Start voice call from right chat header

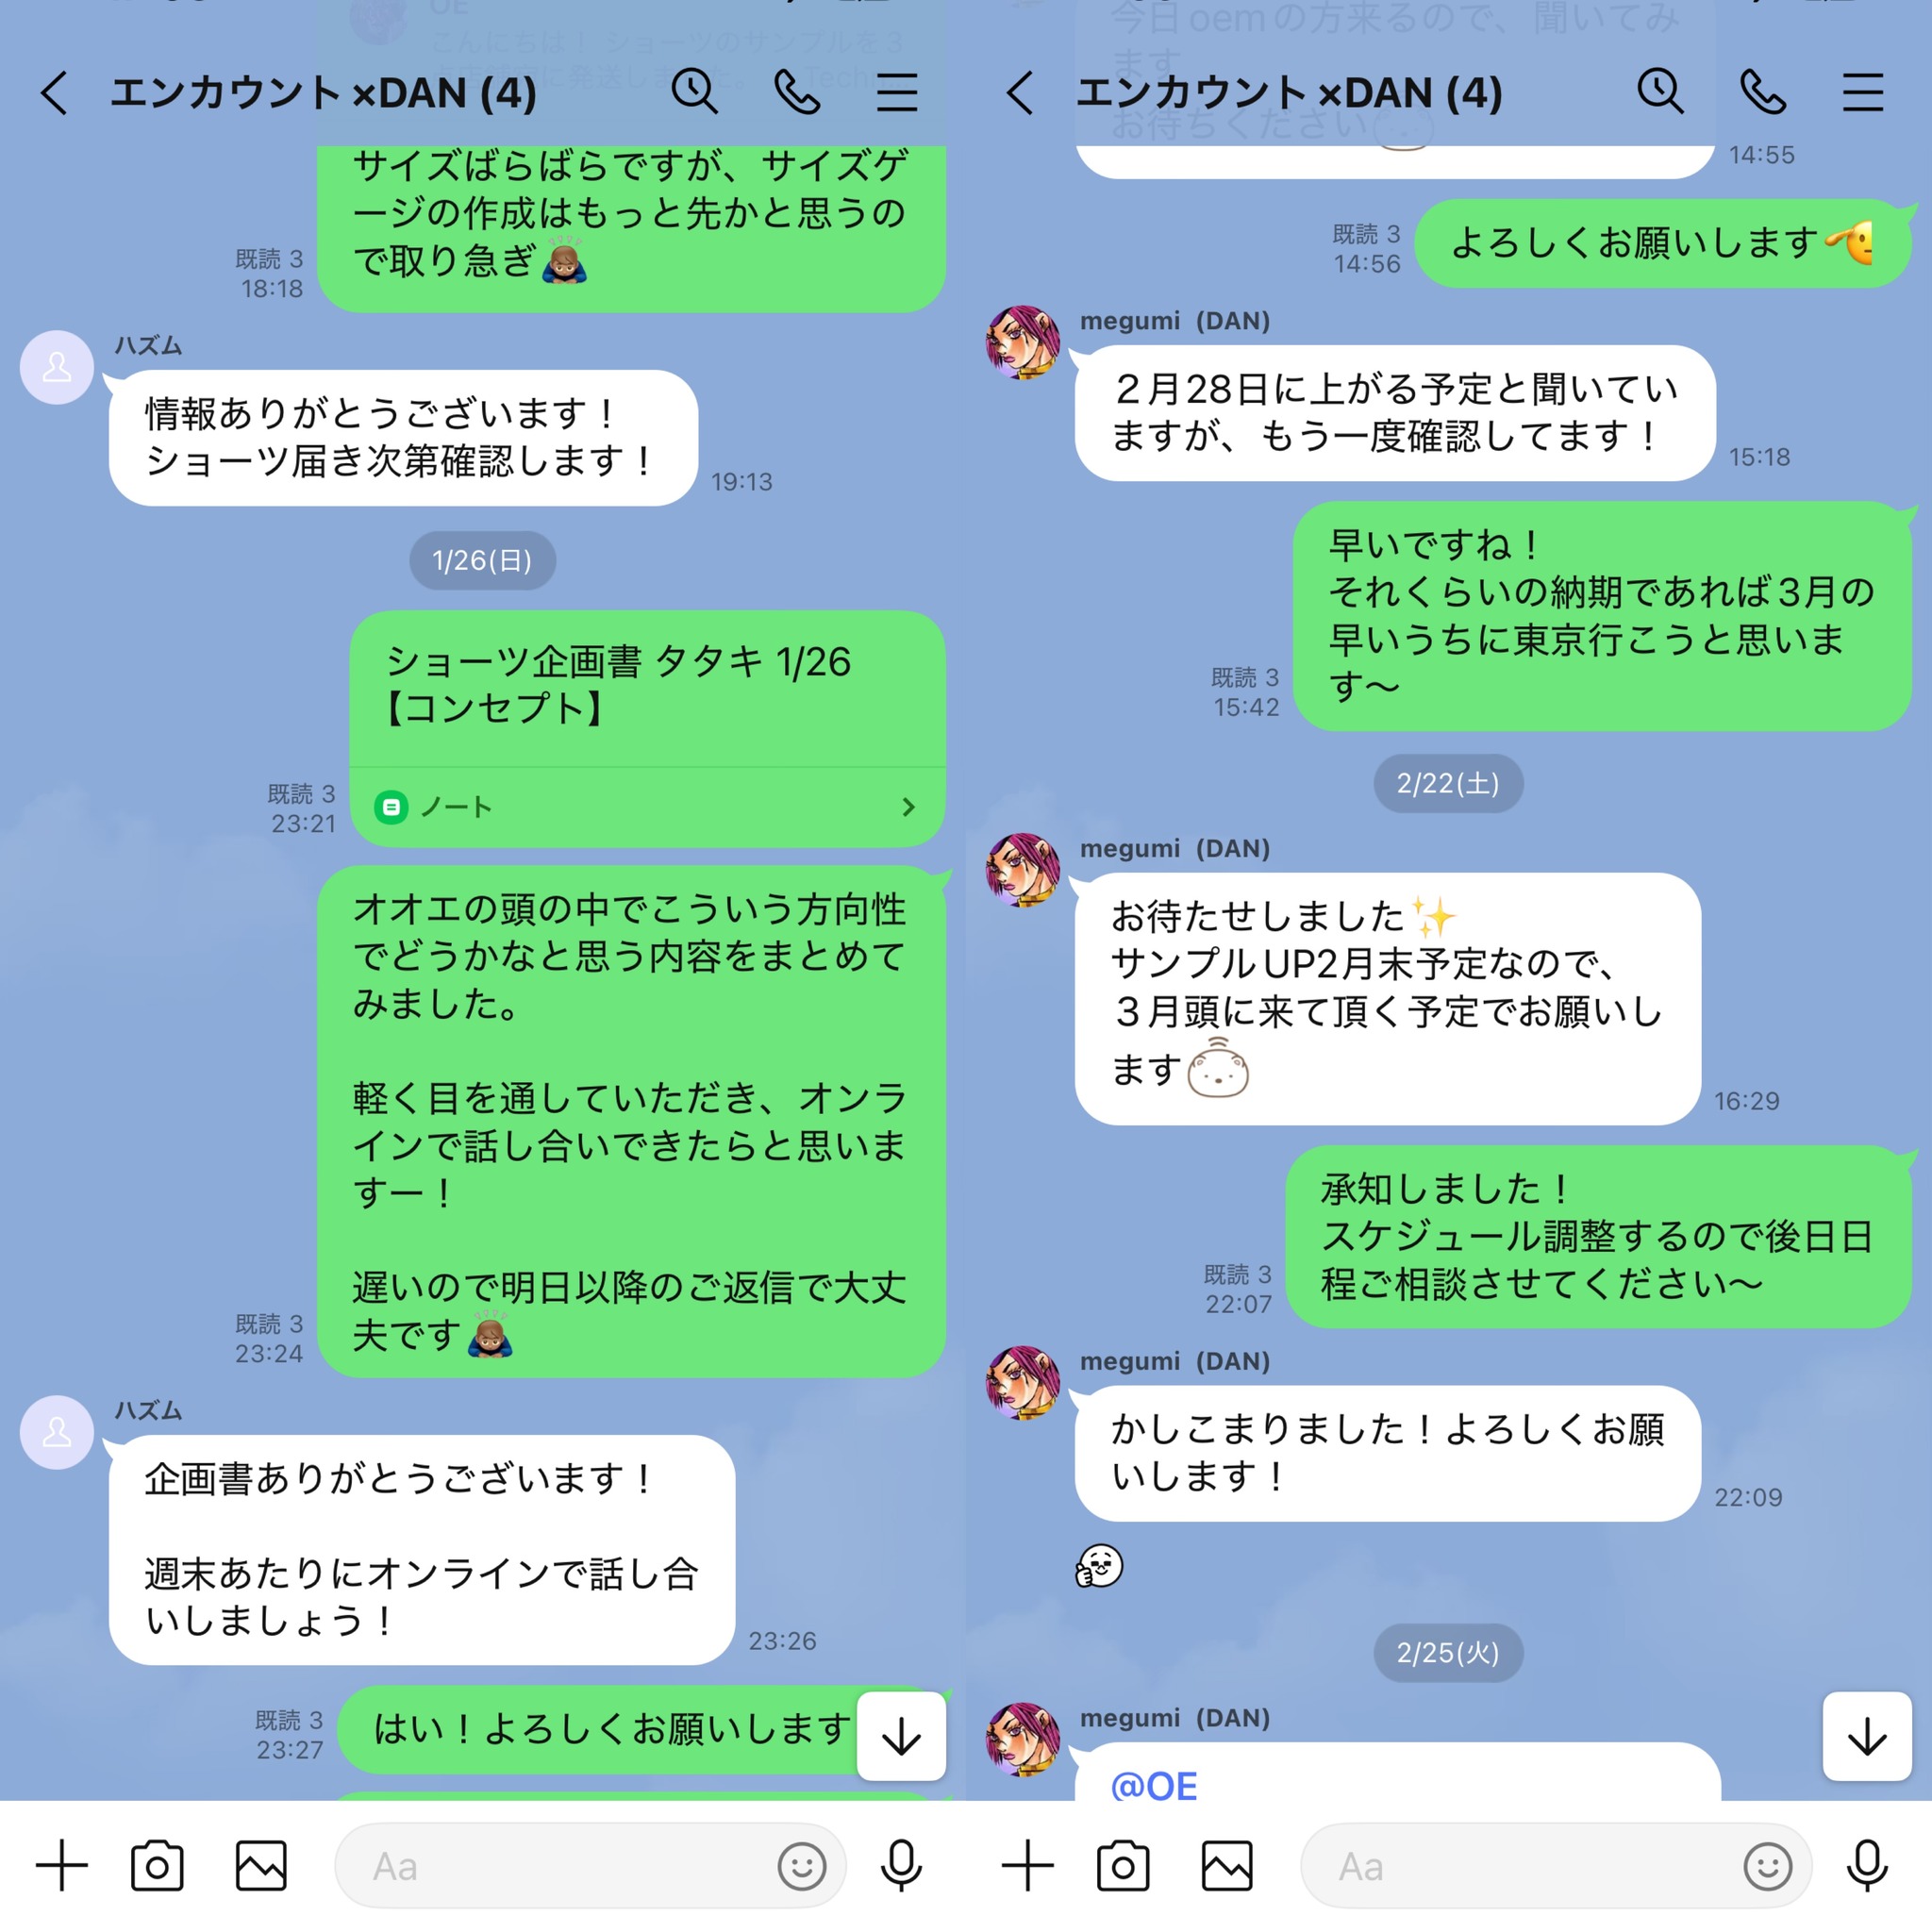coord(1763,92)
